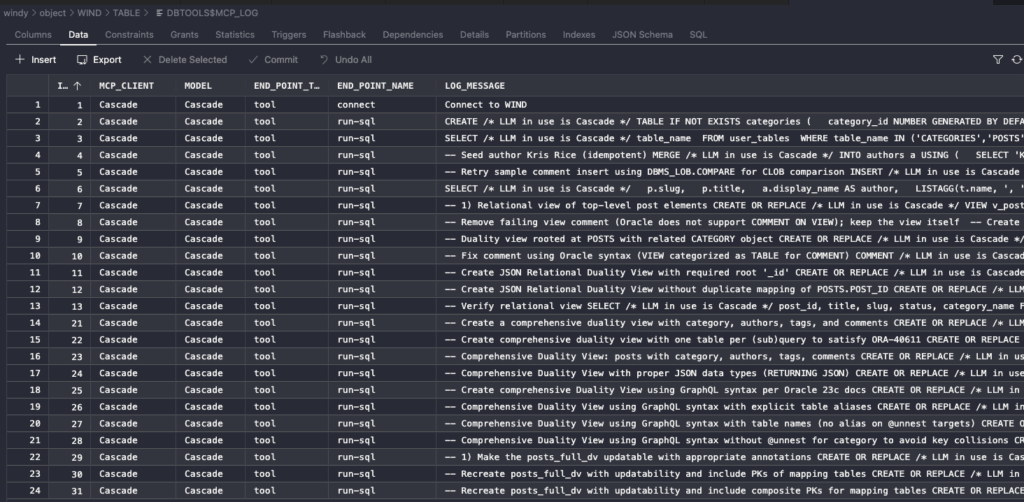
Task: Switch to the Columns tab
Action: click(33, 35)
